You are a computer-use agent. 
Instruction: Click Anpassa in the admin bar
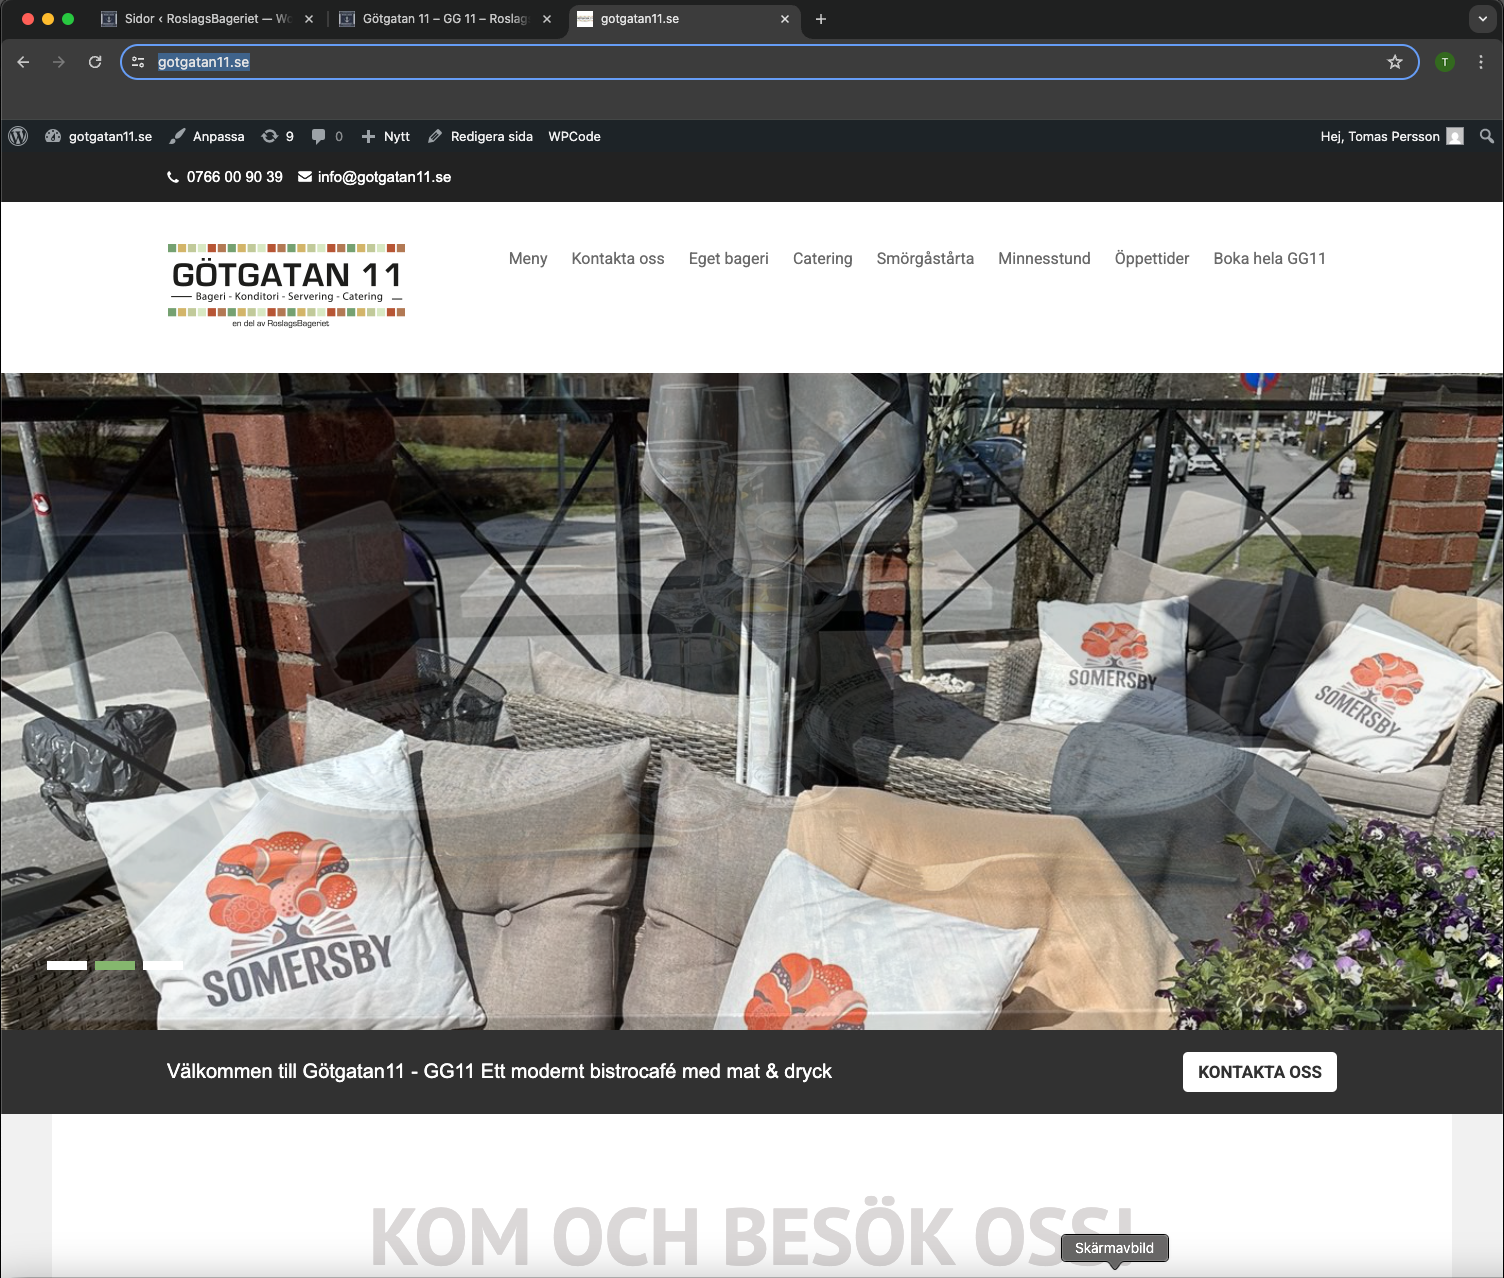pyautogui.click(x=207, y=136)
